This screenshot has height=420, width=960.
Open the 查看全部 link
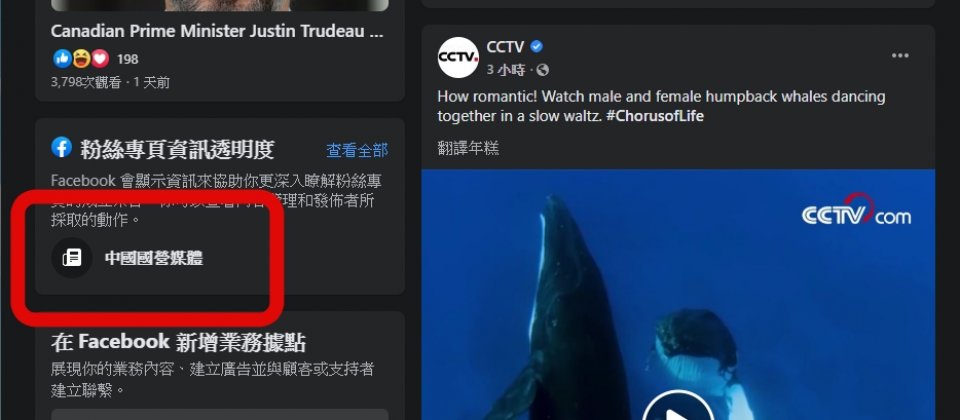[357, 150]
